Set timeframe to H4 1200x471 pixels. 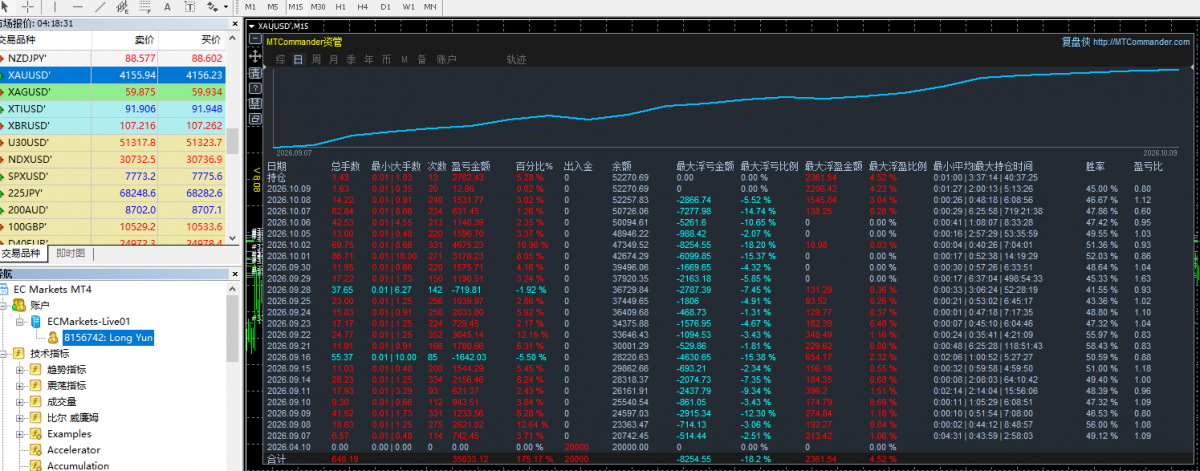(x=363, y=7)
